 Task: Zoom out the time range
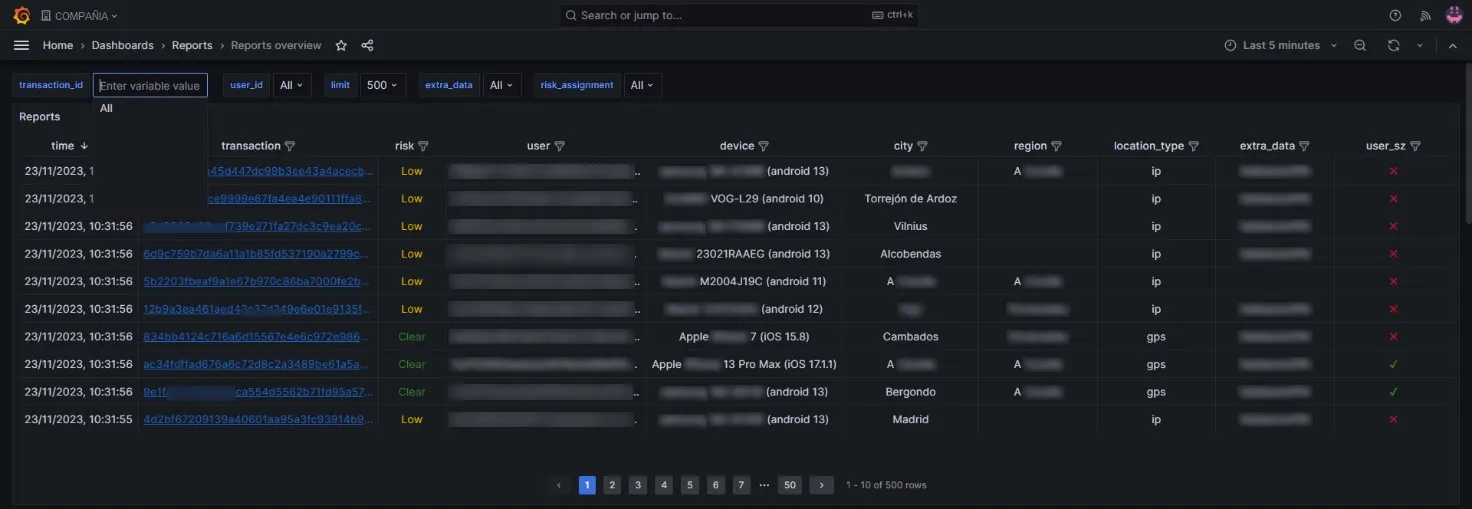click(1360, 45)
